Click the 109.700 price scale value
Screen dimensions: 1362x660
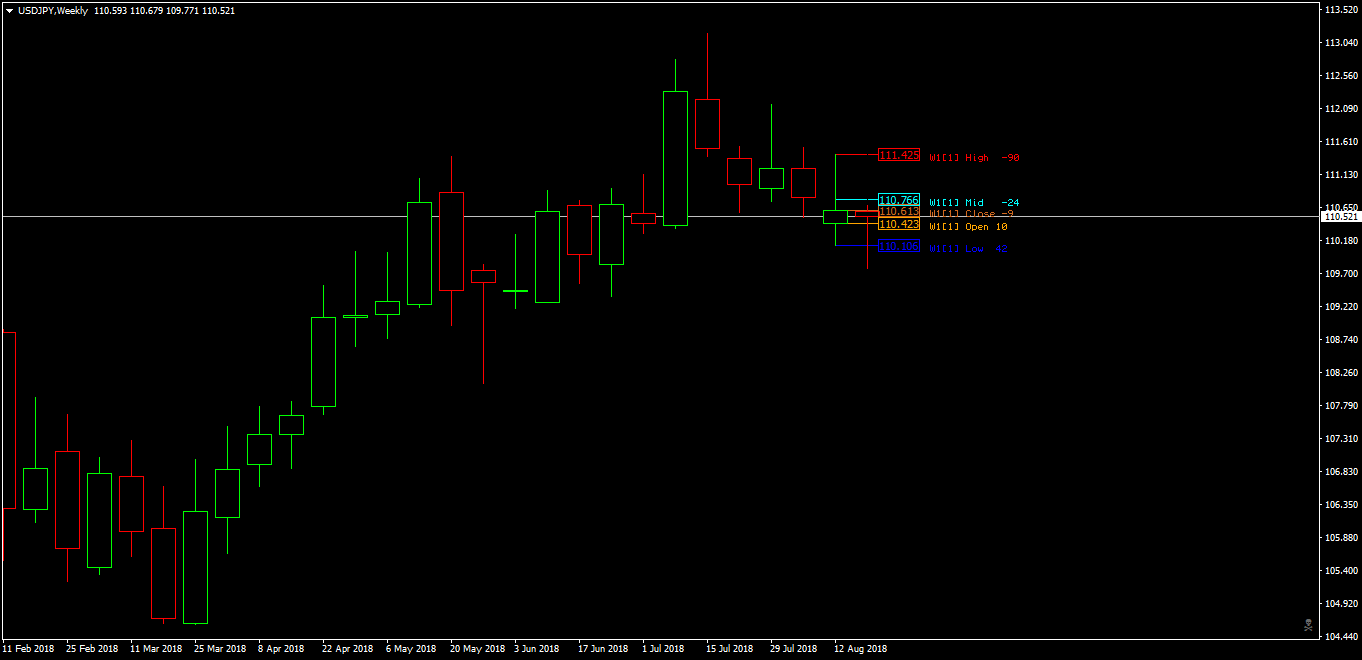pos(1341,274)
